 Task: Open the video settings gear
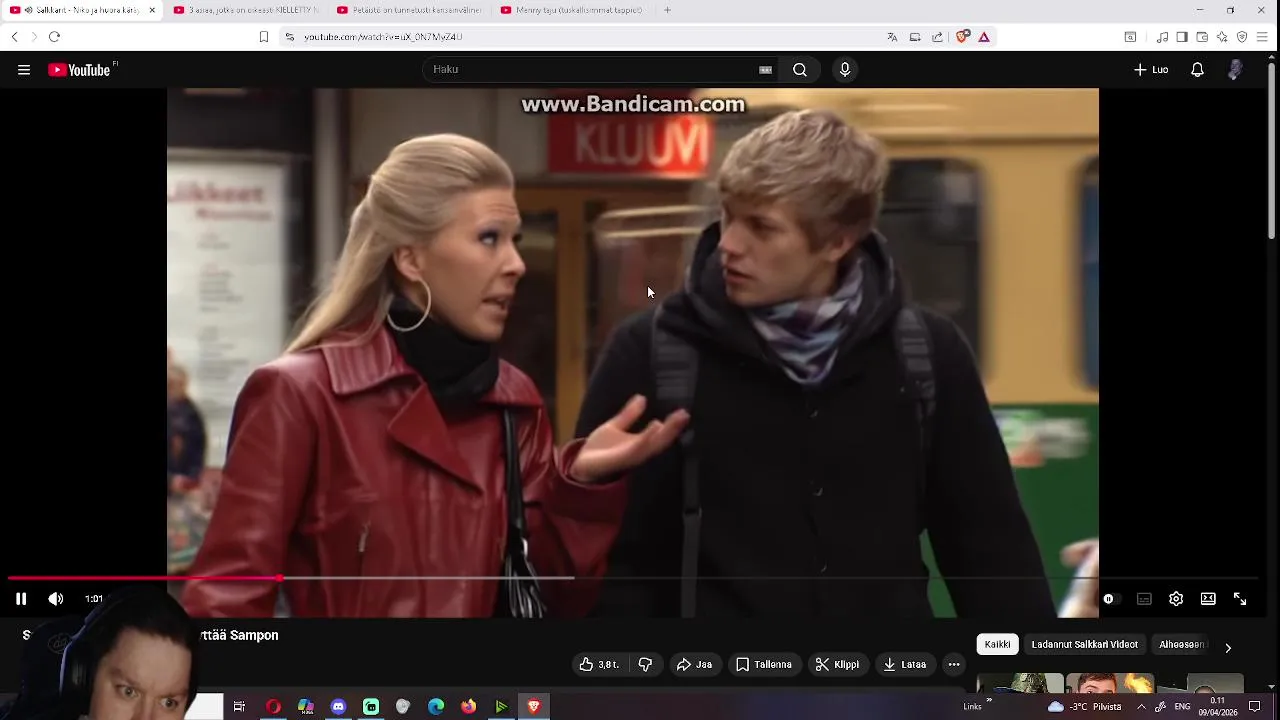point(1176,599)
